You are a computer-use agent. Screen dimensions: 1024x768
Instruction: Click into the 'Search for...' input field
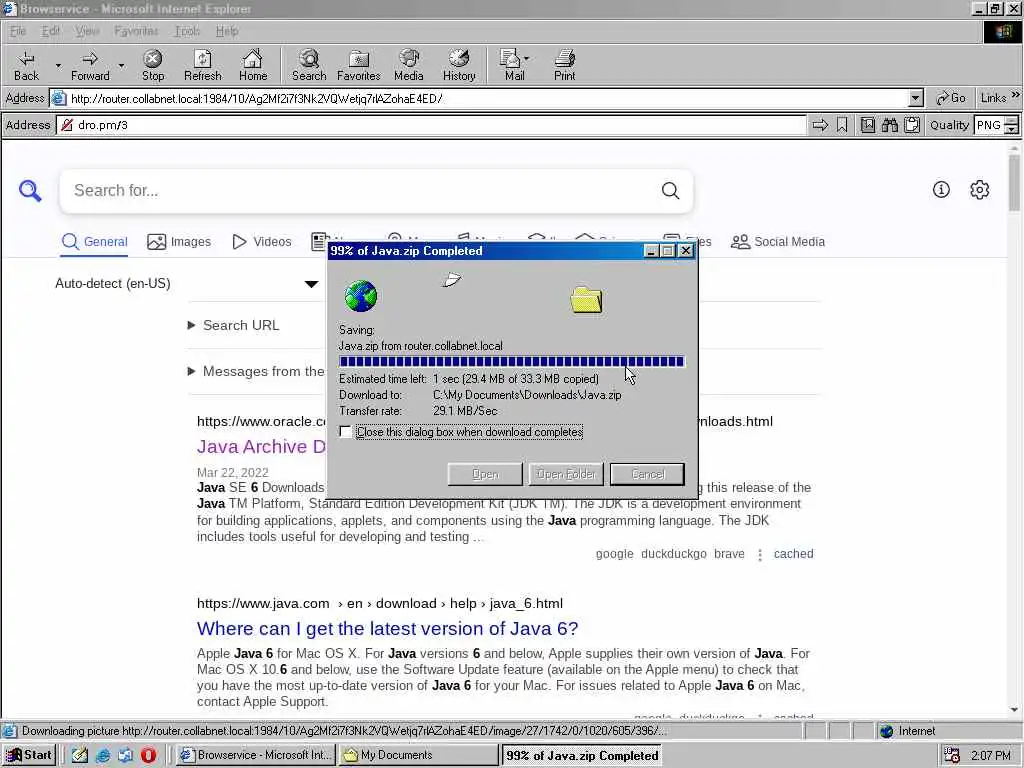pyautogui.click(x=366, y=191)
